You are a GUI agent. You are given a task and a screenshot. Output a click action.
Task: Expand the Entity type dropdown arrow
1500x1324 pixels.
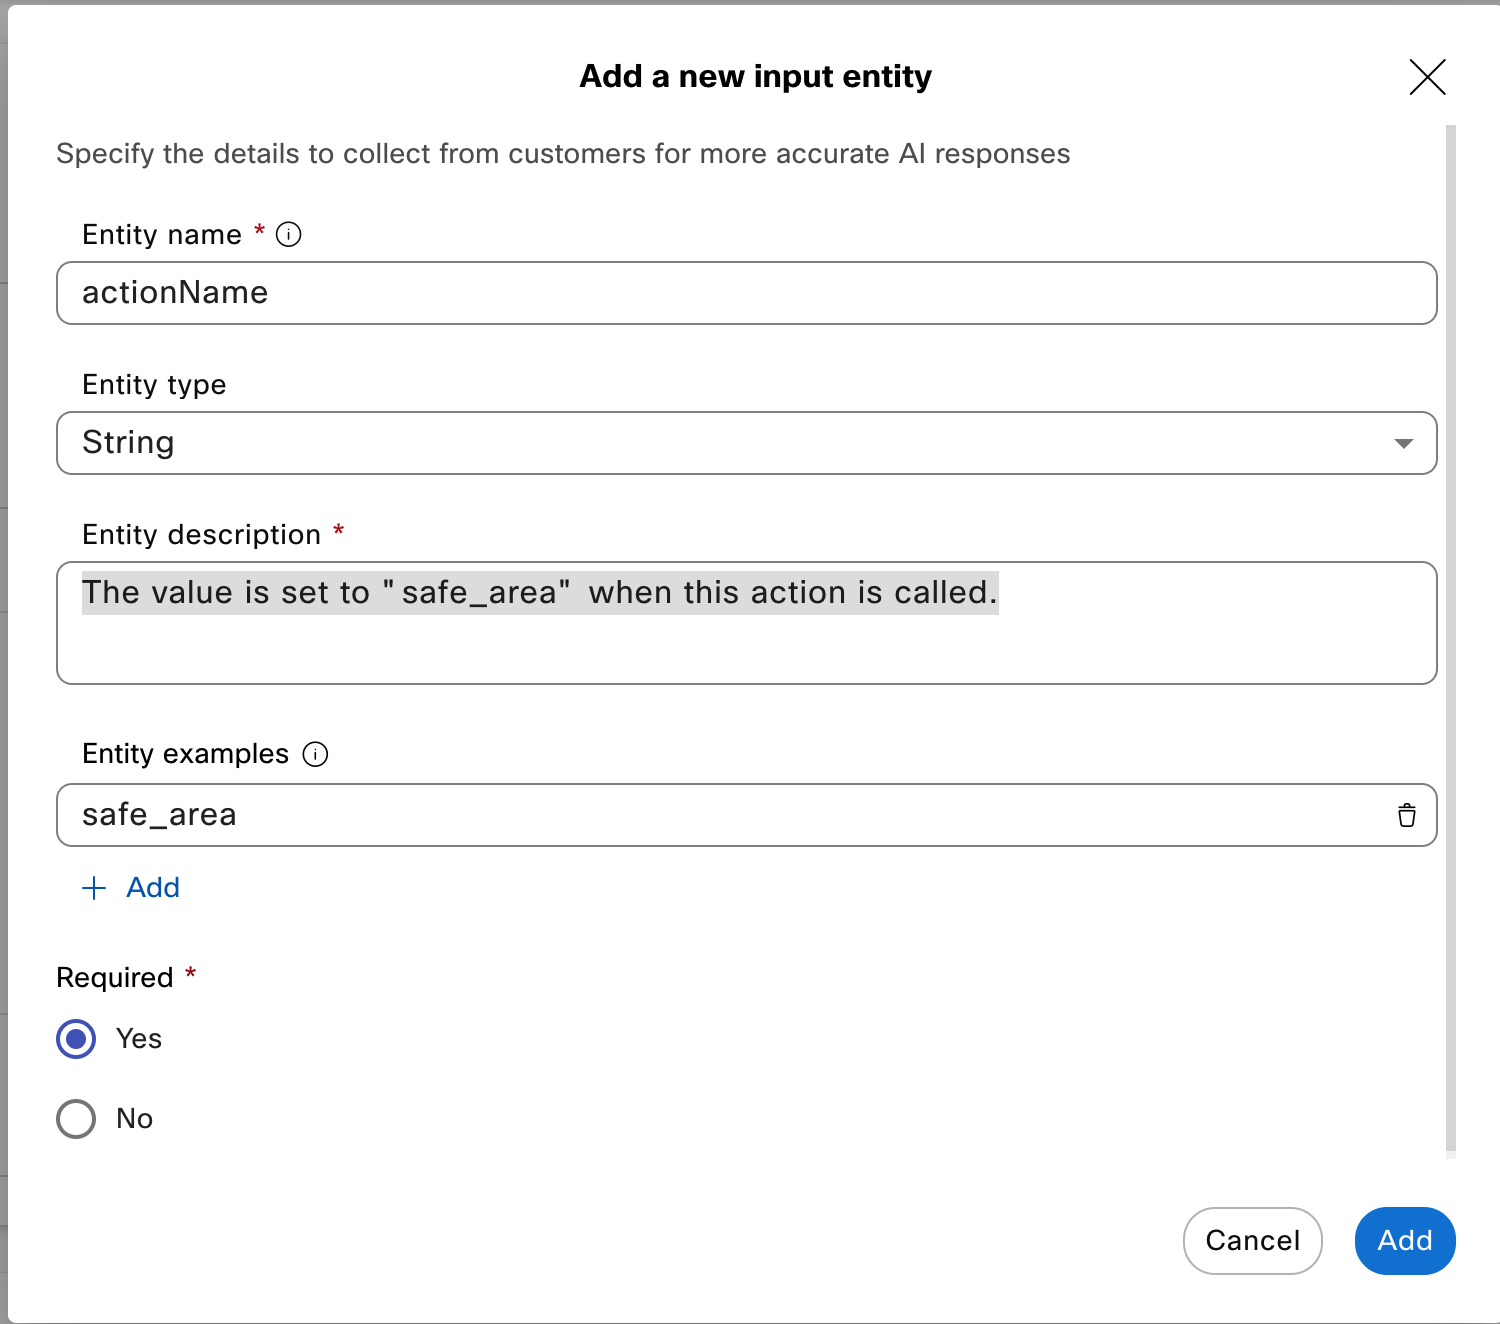pos(1403,443)
